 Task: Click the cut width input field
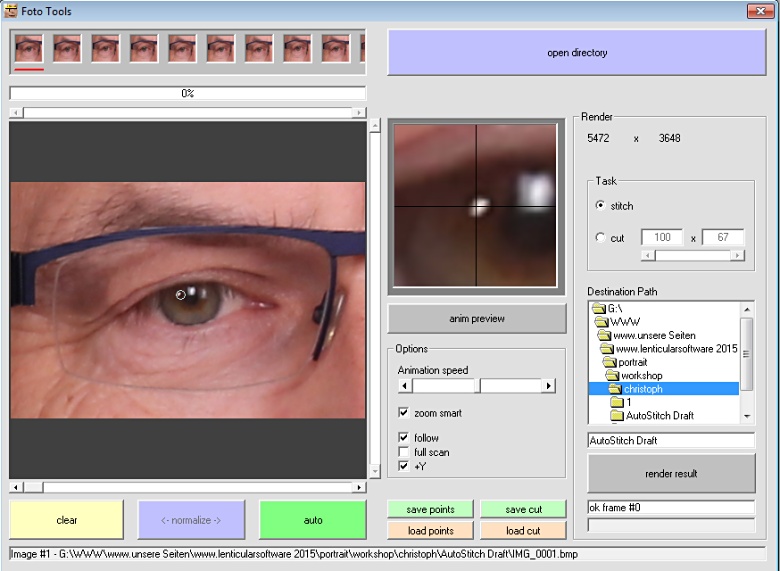[661, 238]
